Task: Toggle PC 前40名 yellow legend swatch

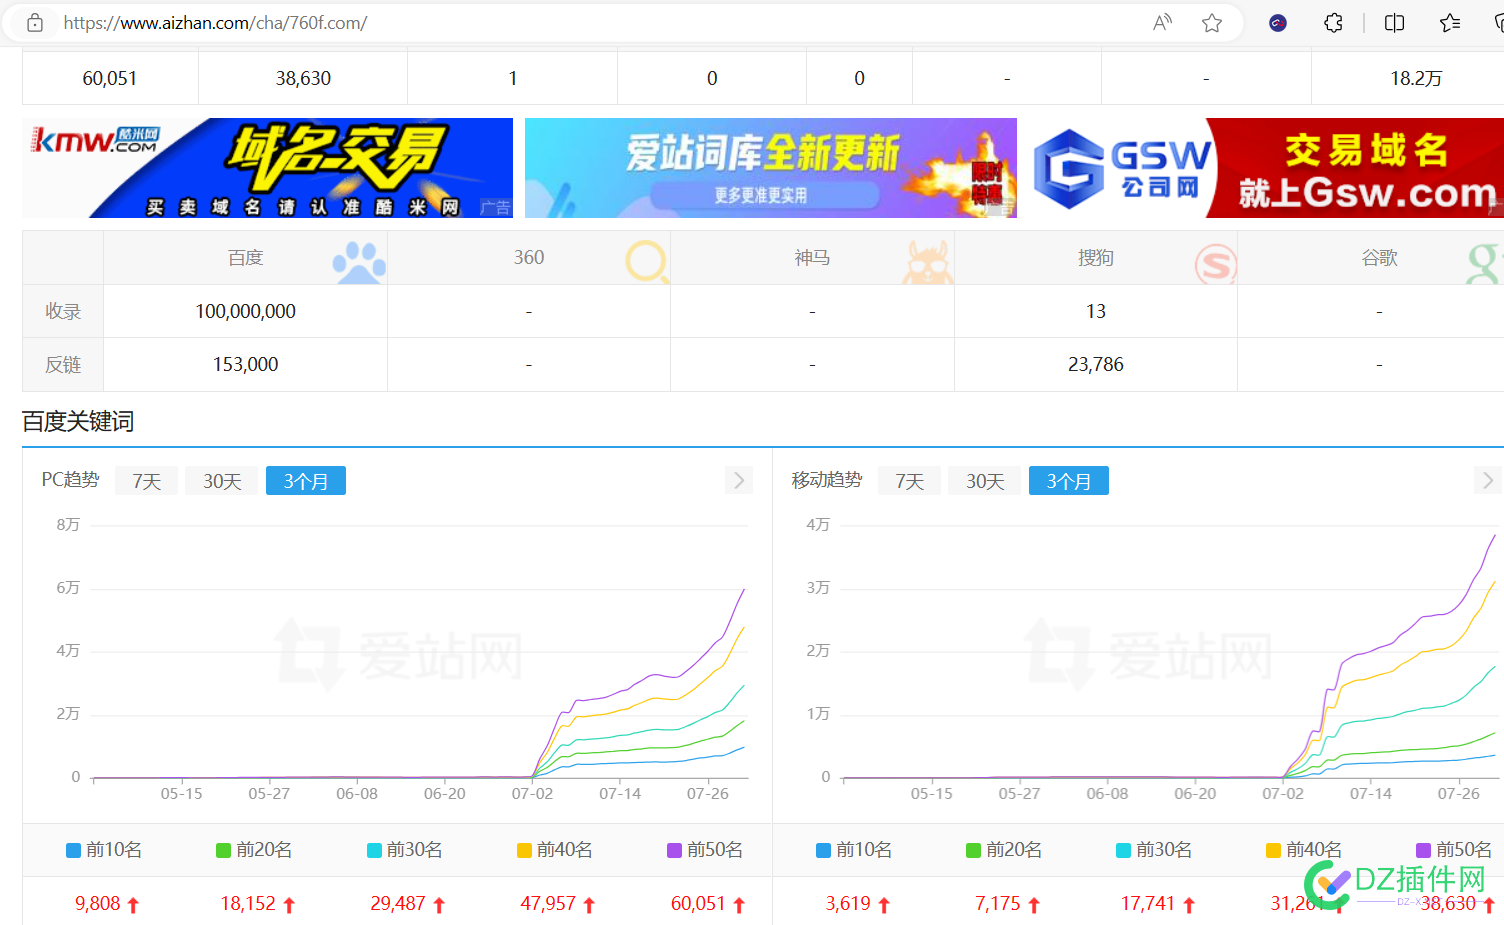Action: coord(524,850)
